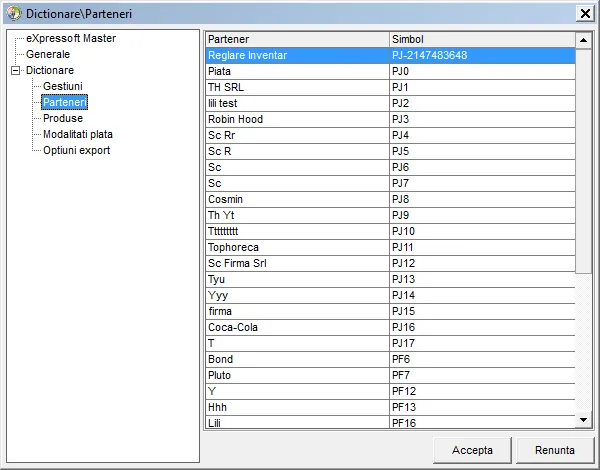600x470 pixels.
Task: Close the Dictionare\Parteneri dialog
Action: (585, 14)
